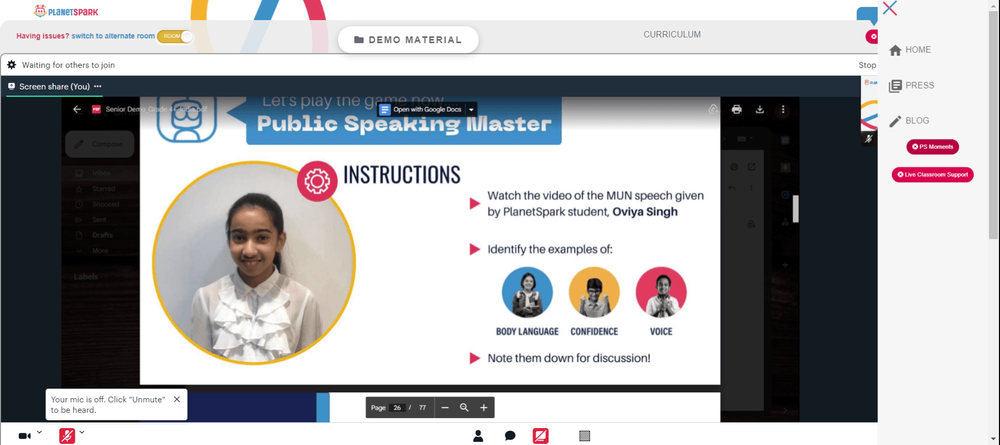Screen dimensions: 1000x445
Task: Click 'Note them down for discussion!' text
Action: [x=569, y=358]
